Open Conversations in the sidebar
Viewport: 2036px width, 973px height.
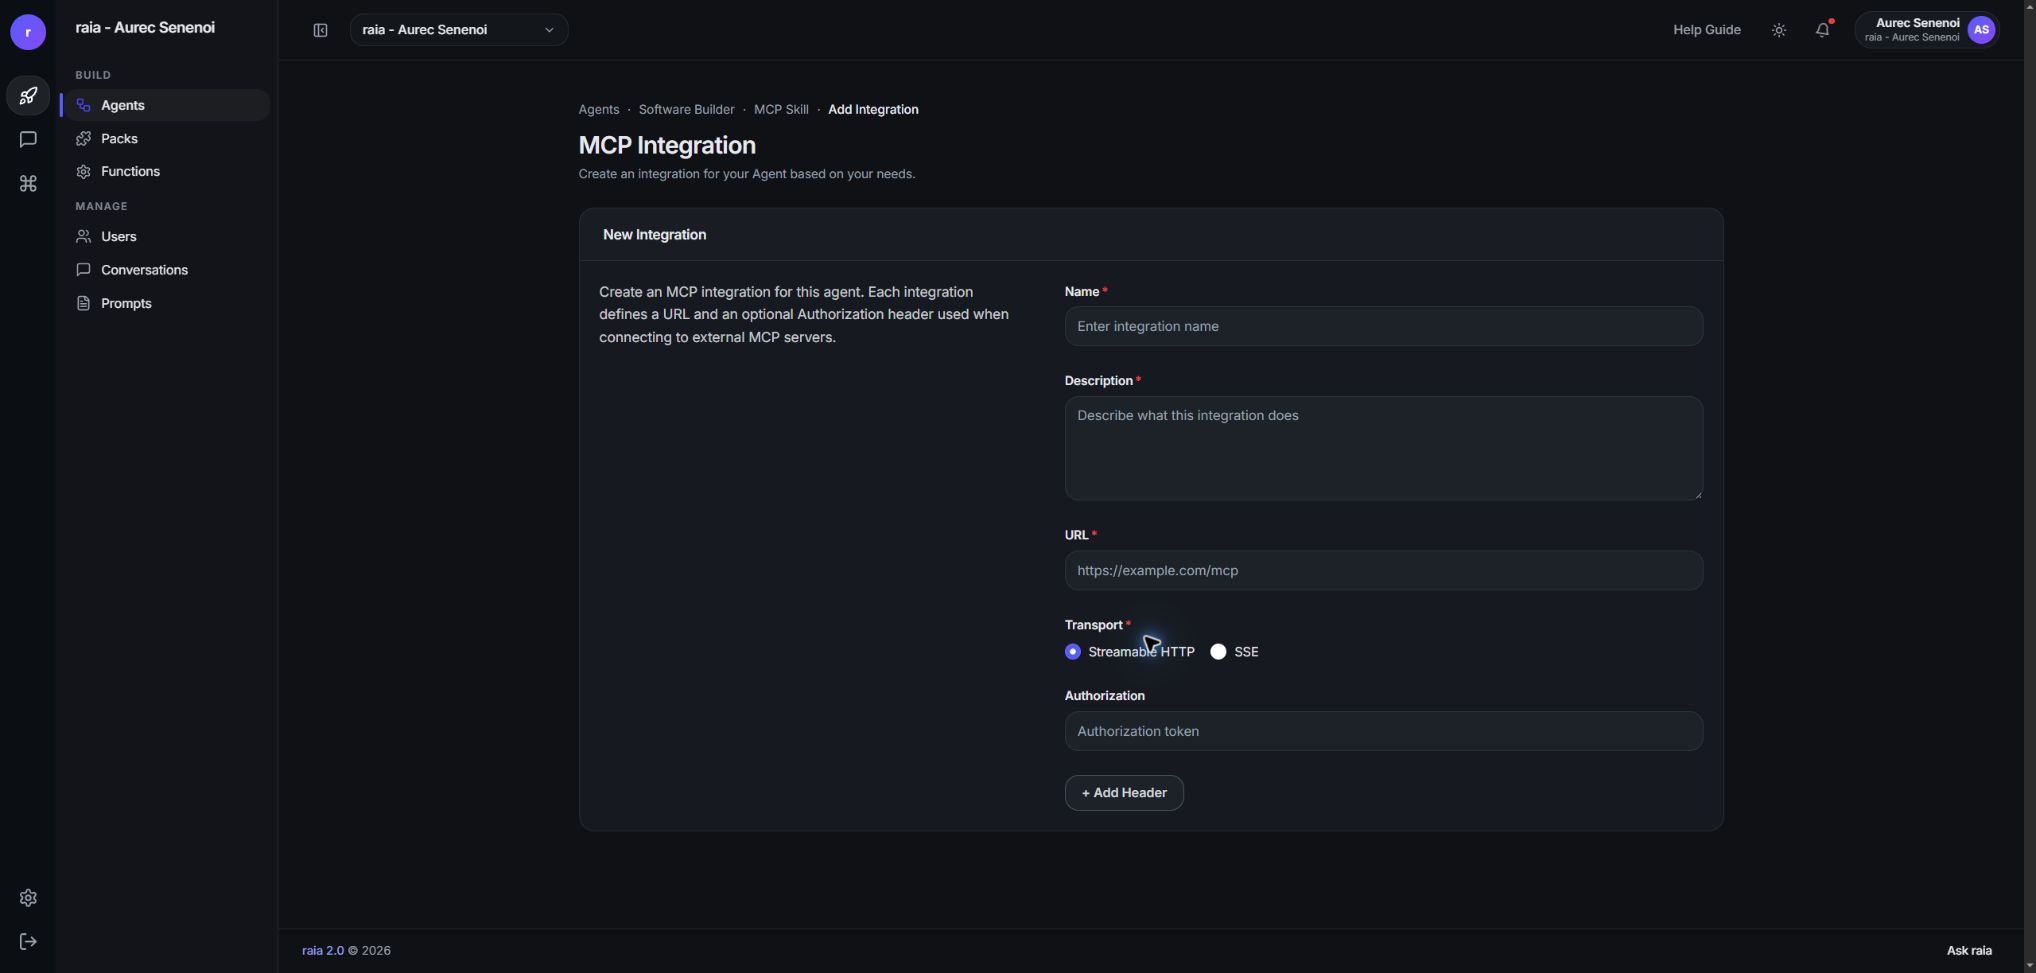tap(166, 270)
